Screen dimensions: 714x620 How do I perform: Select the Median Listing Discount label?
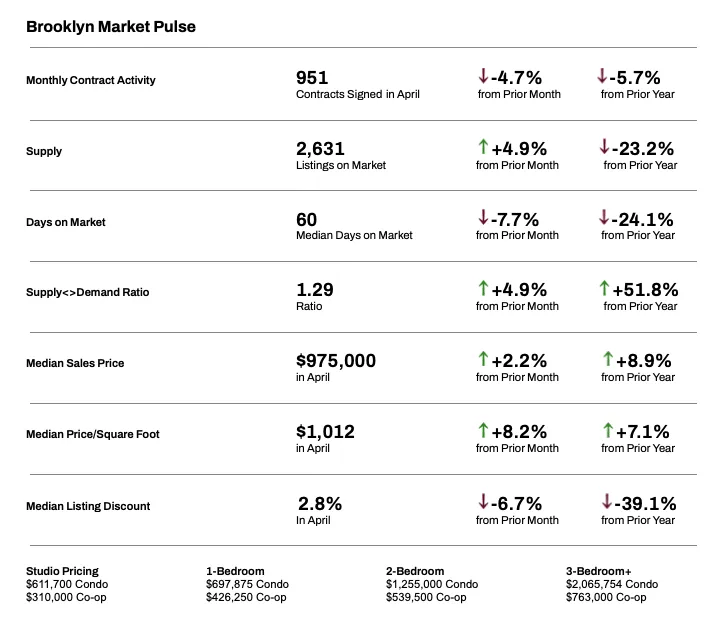(88, 506)
